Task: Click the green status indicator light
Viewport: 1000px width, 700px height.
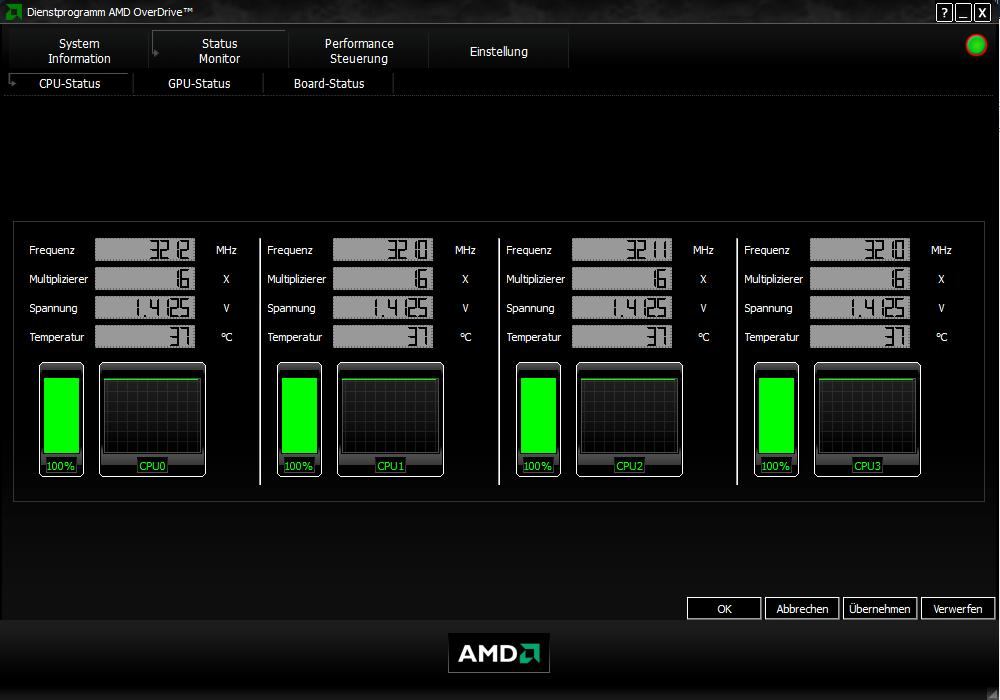Action: click(976, 45)
